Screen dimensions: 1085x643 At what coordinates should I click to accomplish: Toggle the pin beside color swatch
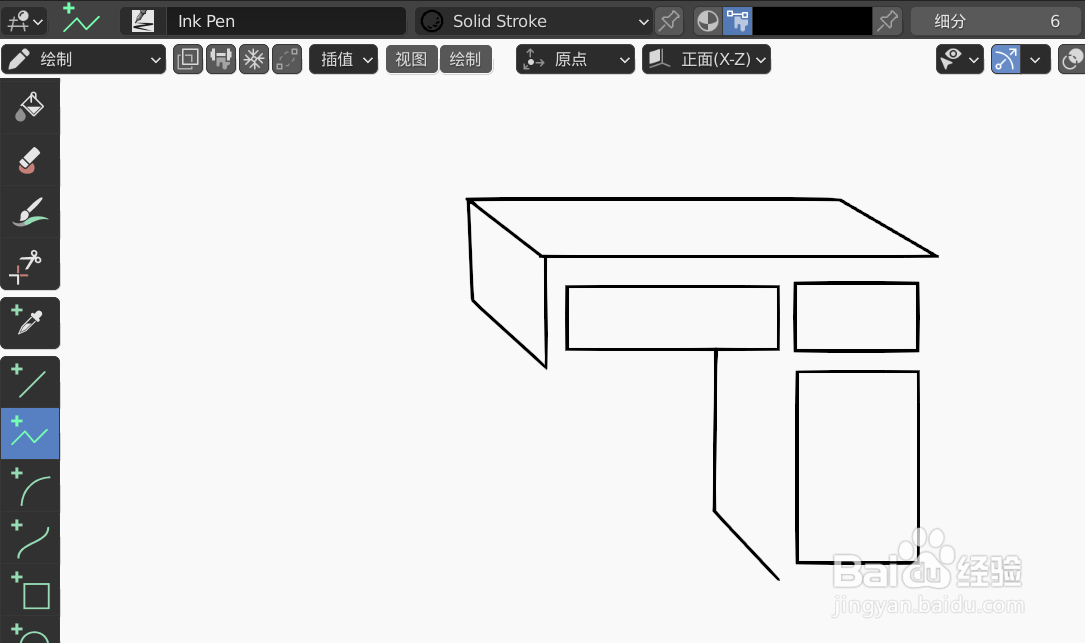click(888, 21)
